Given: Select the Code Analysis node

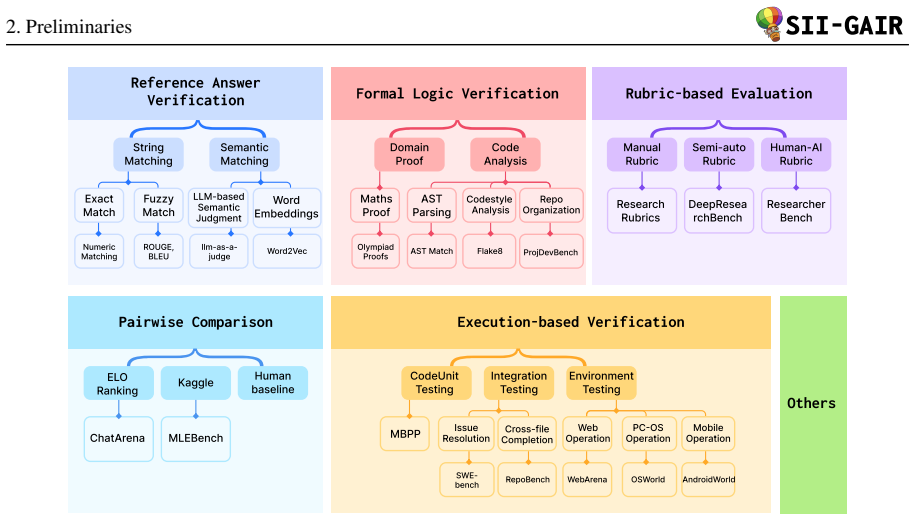Looking at the screenshot, I should [x=505, y=154].
